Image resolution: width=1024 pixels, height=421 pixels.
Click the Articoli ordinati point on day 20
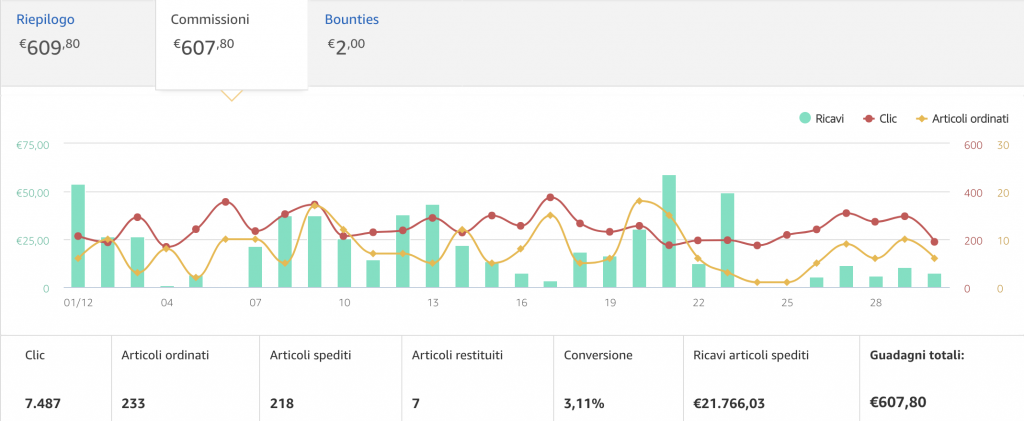pyautogui.click(x=639, y=201)
